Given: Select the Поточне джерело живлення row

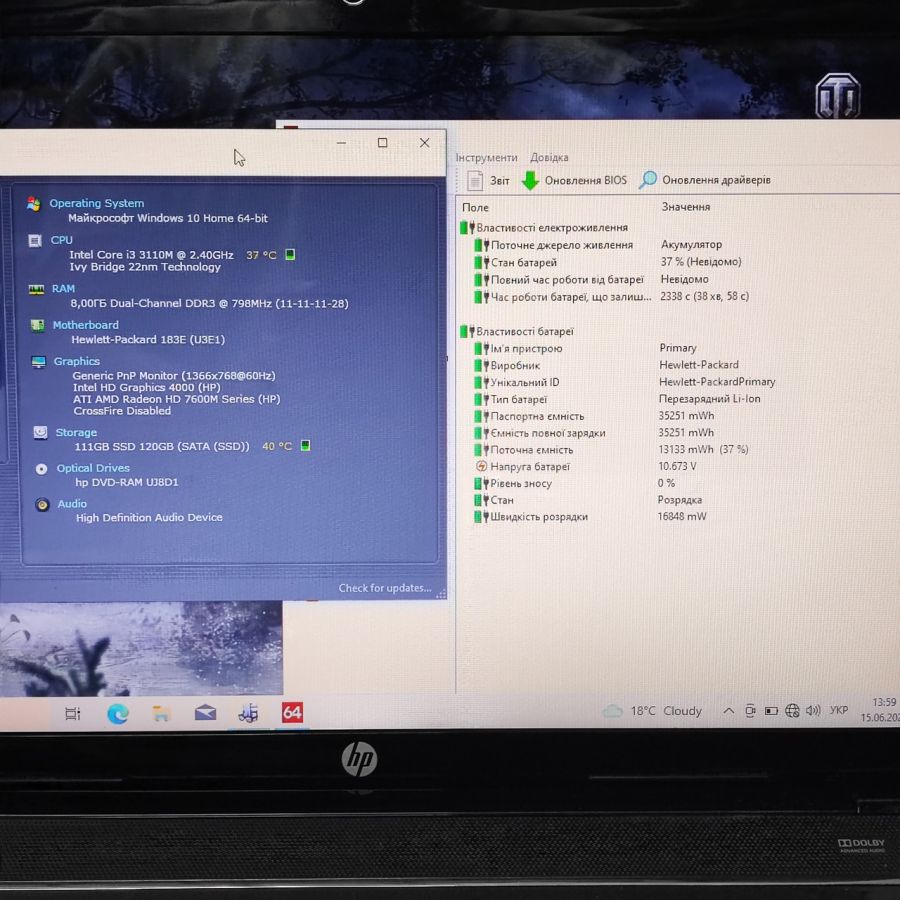Looking at the screenshot, I should [x=597, y=245].
